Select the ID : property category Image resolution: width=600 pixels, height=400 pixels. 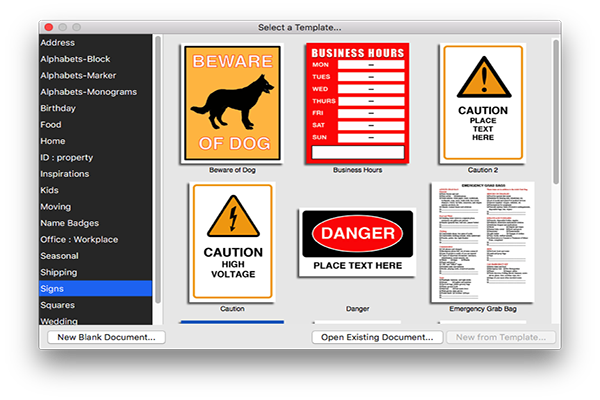click(95, 157)
